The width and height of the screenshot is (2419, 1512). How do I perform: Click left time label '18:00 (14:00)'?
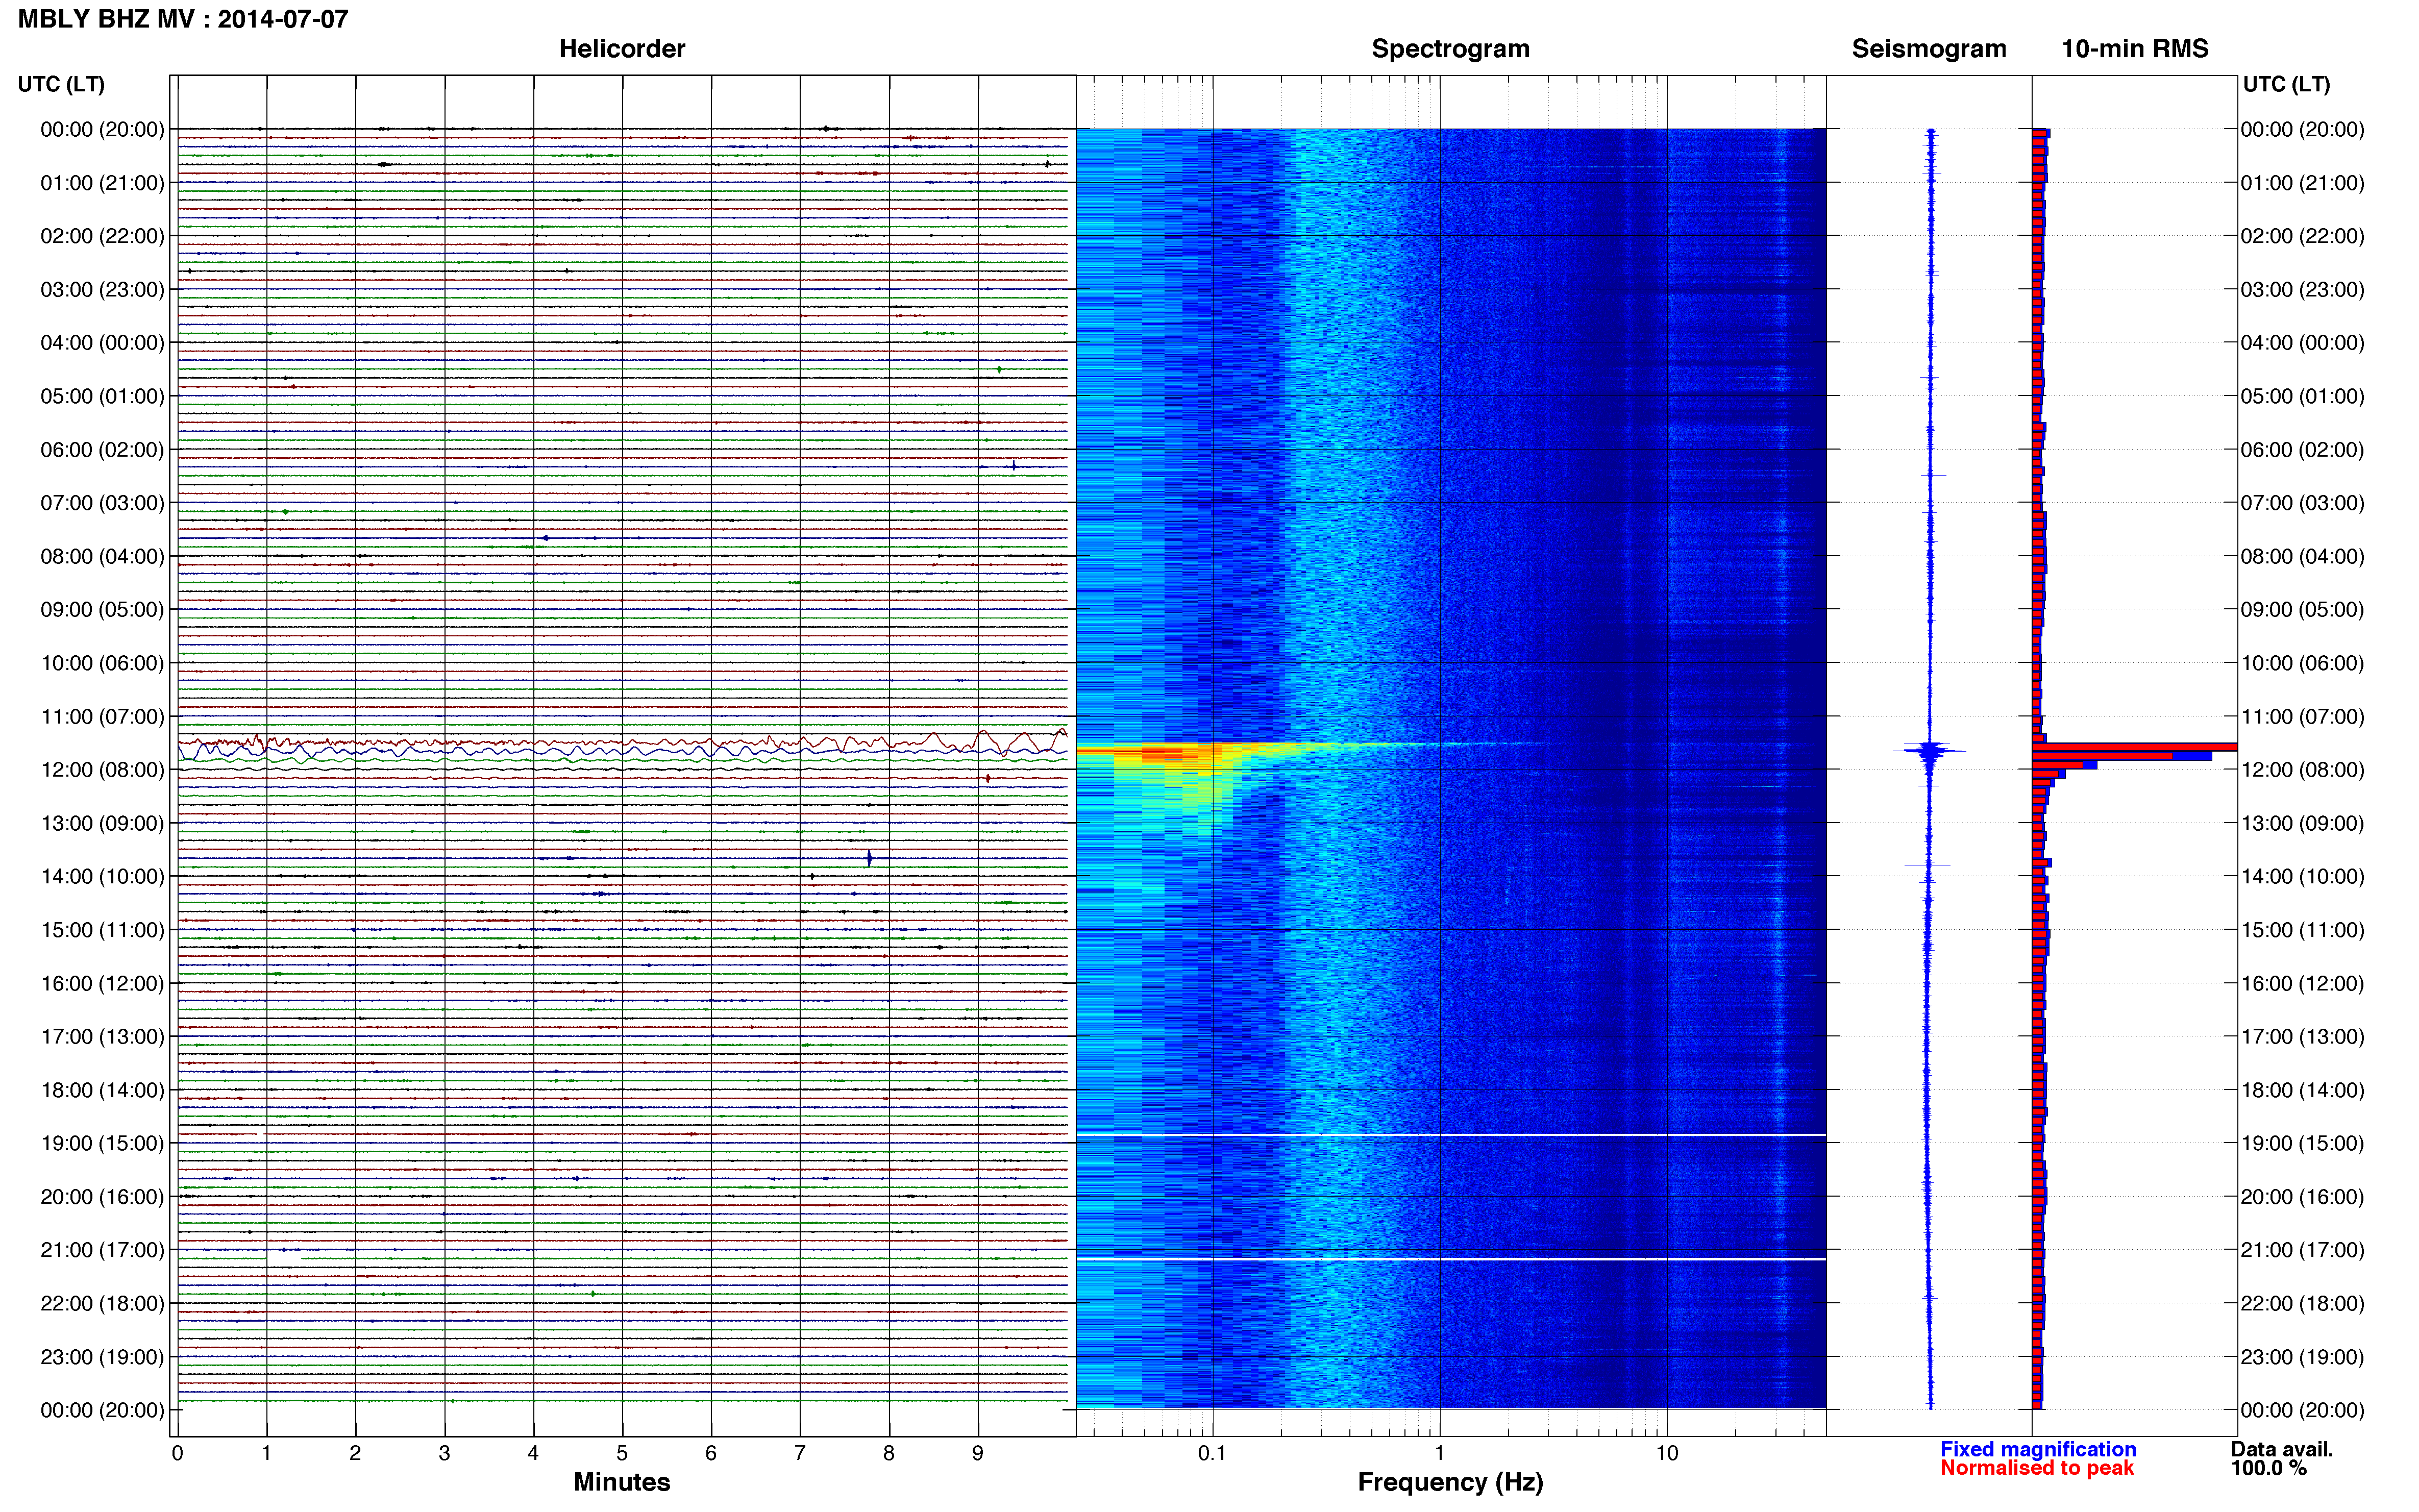click(102, 1090)
